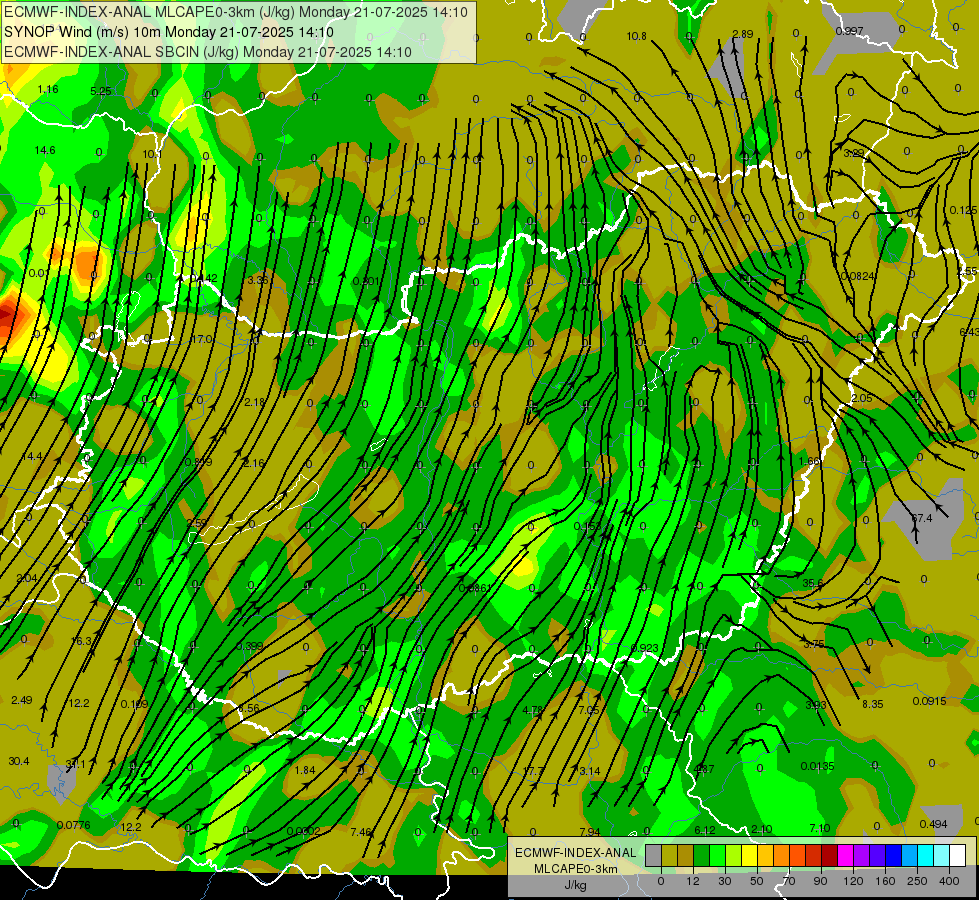Image resolution: width=979 pixels, height=900 pixels.
Task: Click the legend scale label 160
Action: click(x=885, y=881)
